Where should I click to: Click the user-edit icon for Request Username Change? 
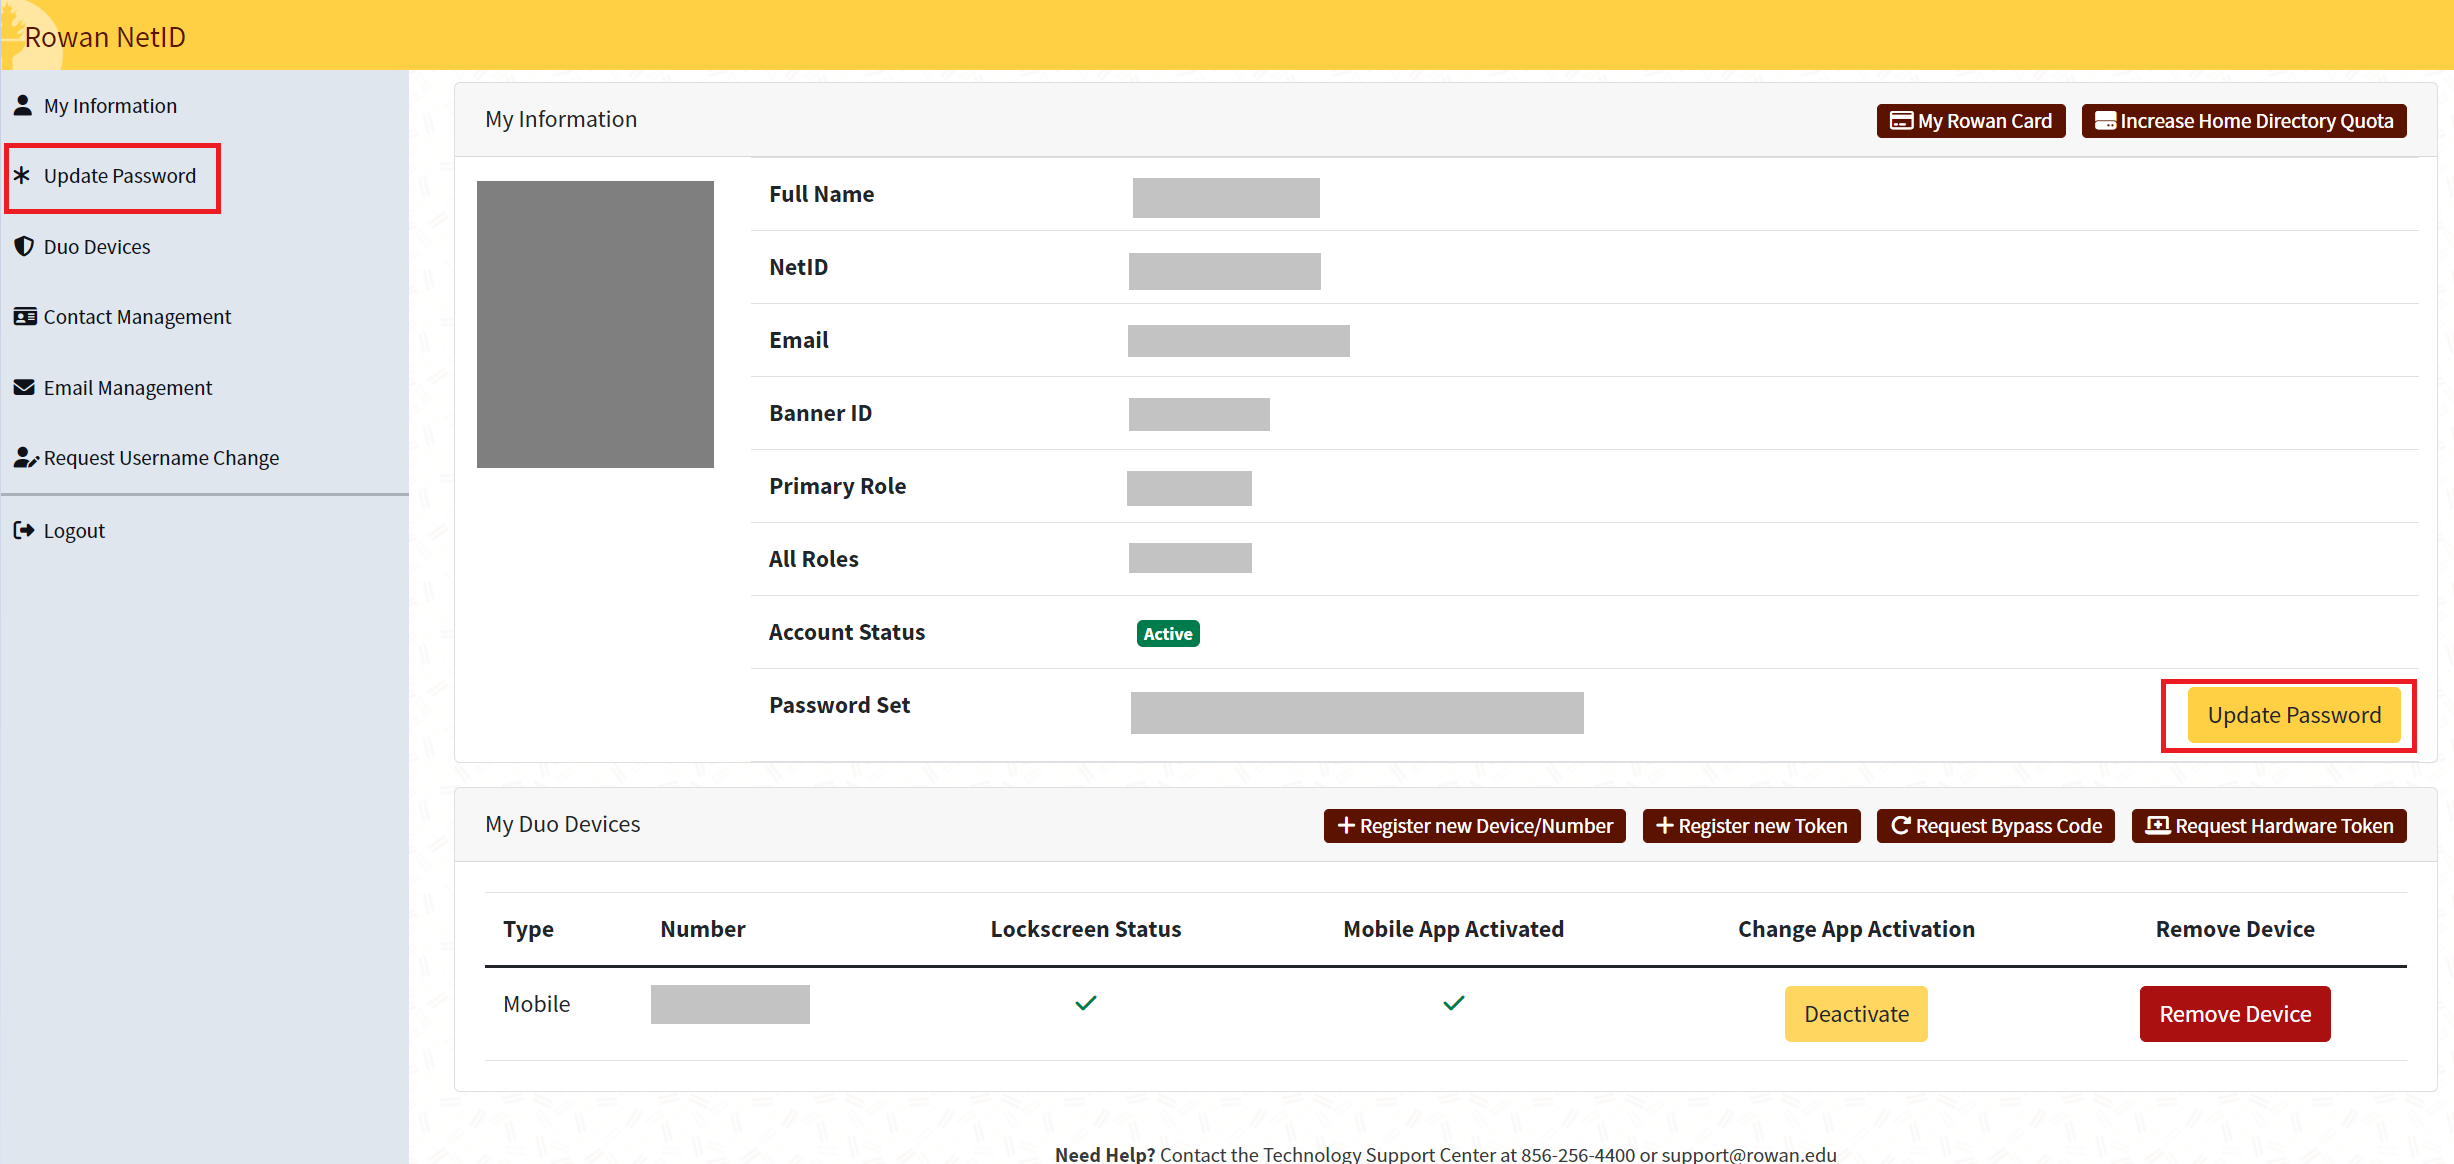click(x=25, y=458)
